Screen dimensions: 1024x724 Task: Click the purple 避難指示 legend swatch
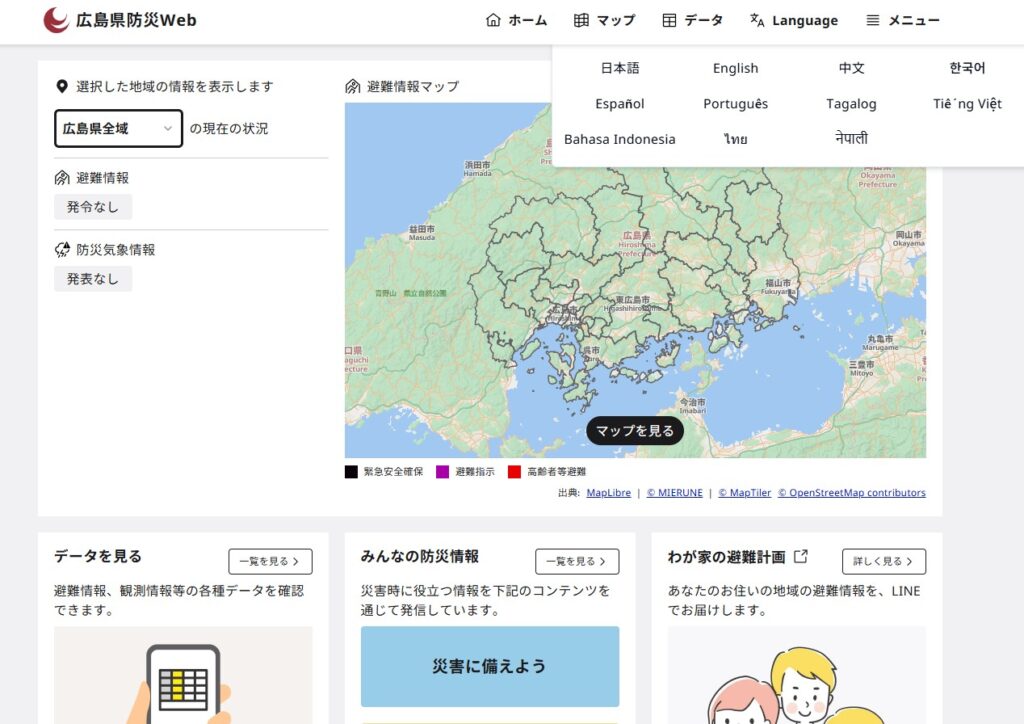click(x=442, y=472)
